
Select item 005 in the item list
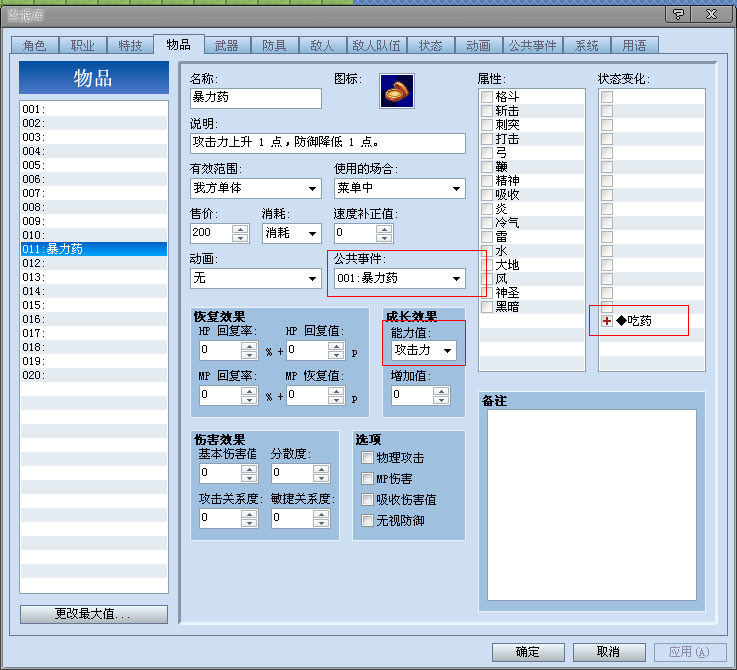click(x=94, y=165)
